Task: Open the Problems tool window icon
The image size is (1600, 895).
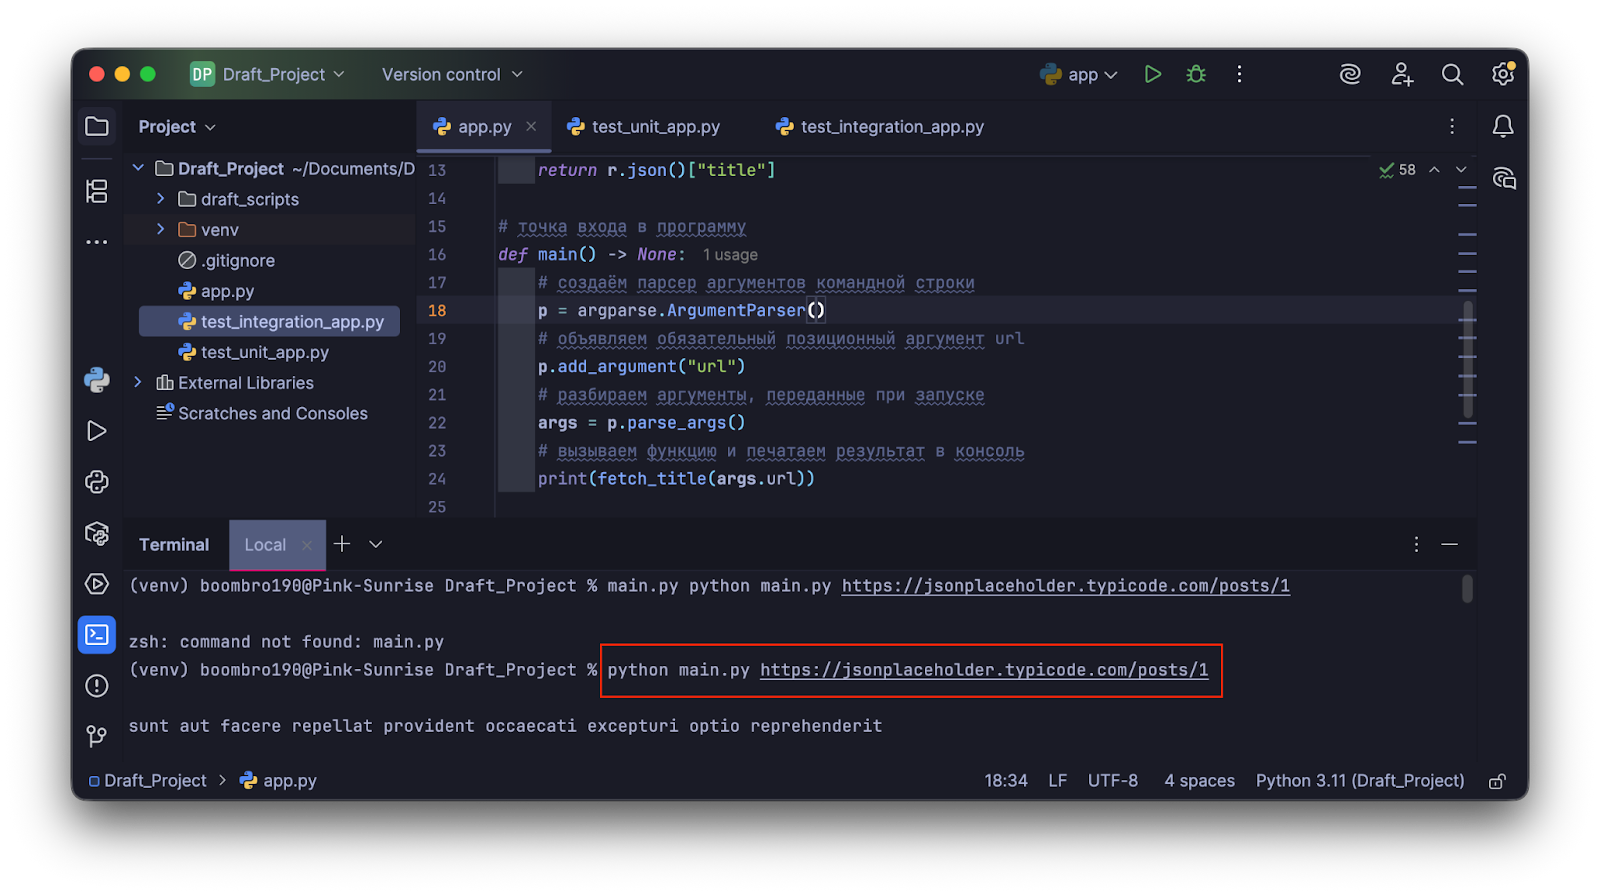Action: pyautogui.click(x=97, y=686)
